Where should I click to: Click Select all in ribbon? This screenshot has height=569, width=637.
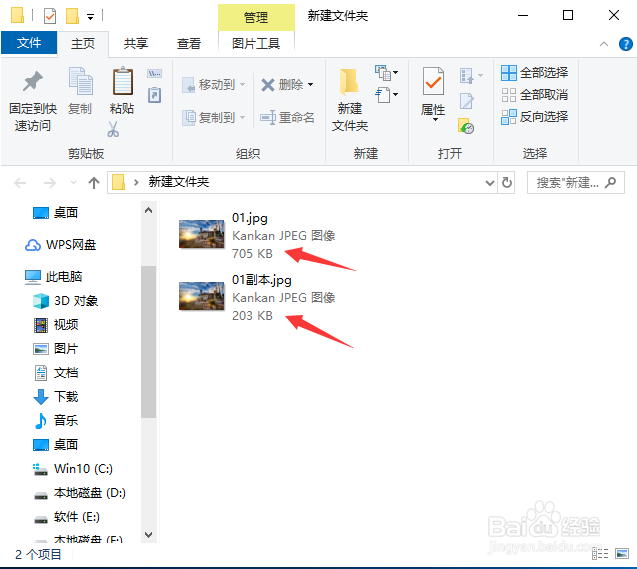click(x=535, y=73)
